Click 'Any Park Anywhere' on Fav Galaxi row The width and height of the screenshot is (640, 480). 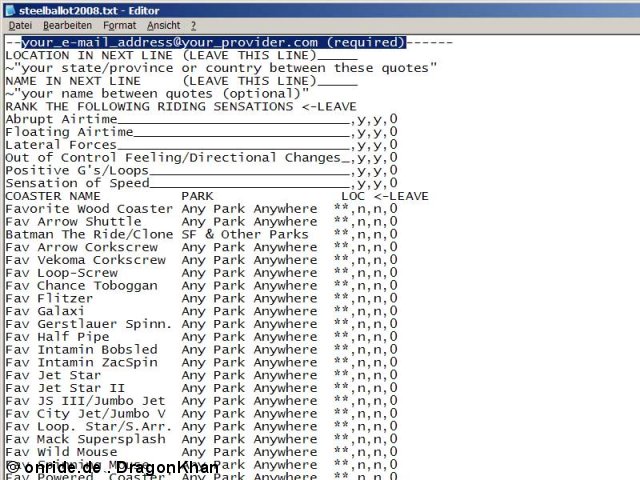249,311
